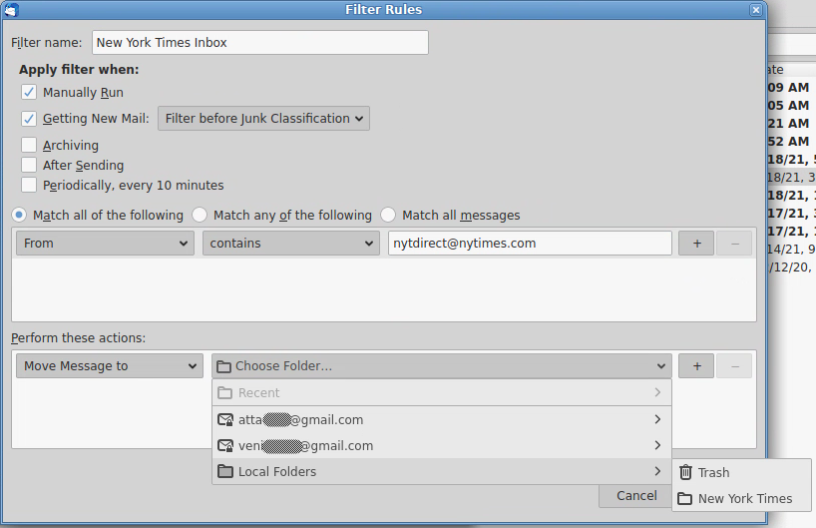Click the atta gmail account mail icon
Viewport: 816px width, 528px height.
pos(225,419)
